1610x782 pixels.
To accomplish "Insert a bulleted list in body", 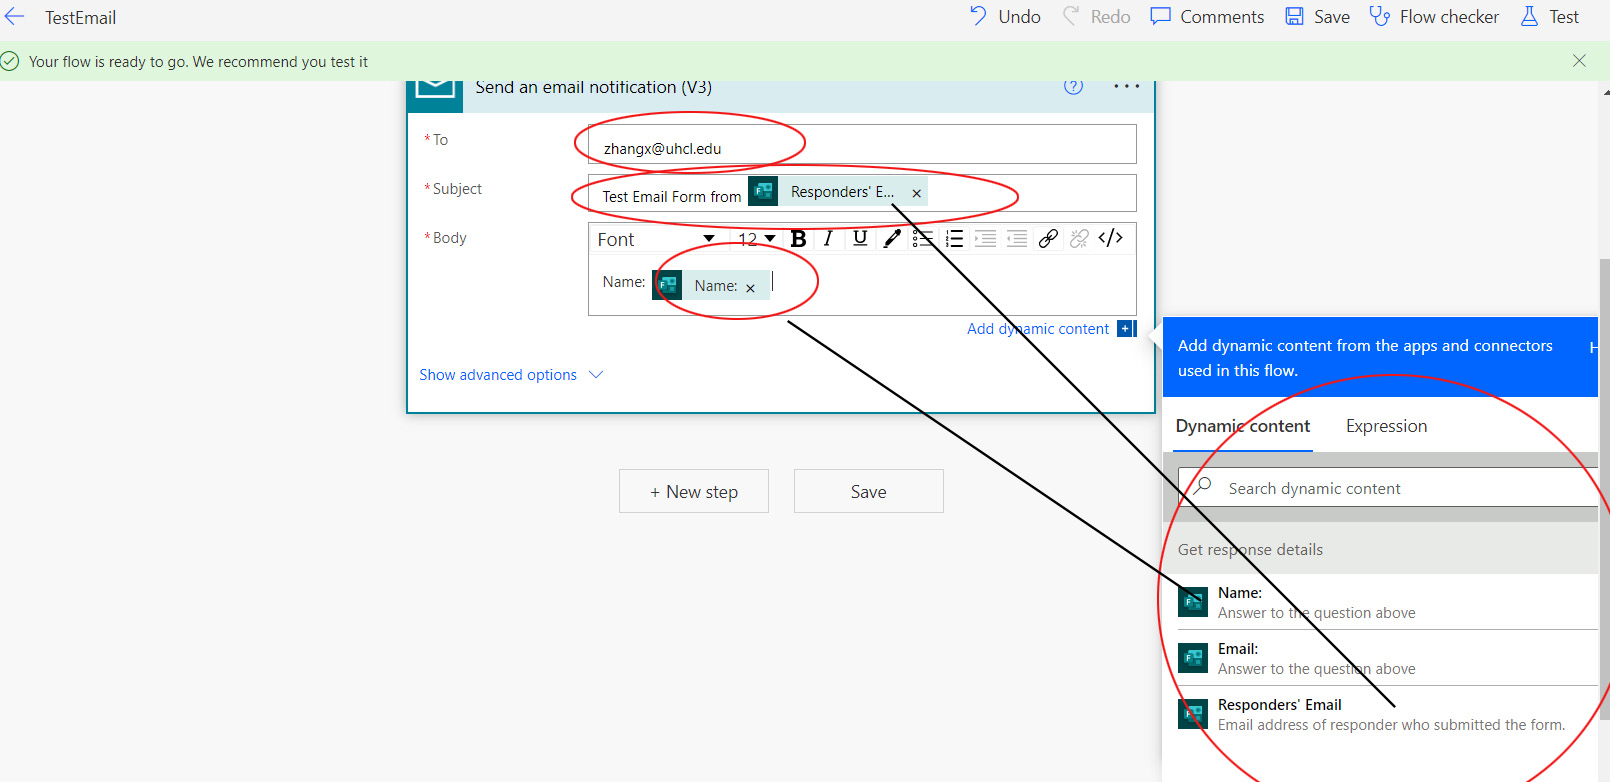I will coord(922,238).
